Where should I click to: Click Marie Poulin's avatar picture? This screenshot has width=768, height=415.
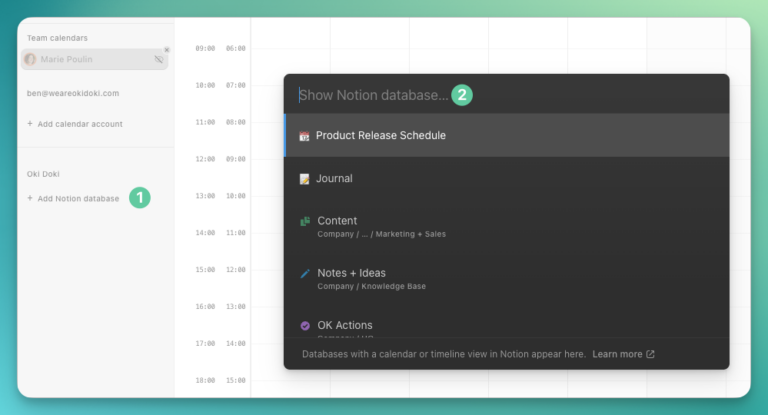pos(30,59)
